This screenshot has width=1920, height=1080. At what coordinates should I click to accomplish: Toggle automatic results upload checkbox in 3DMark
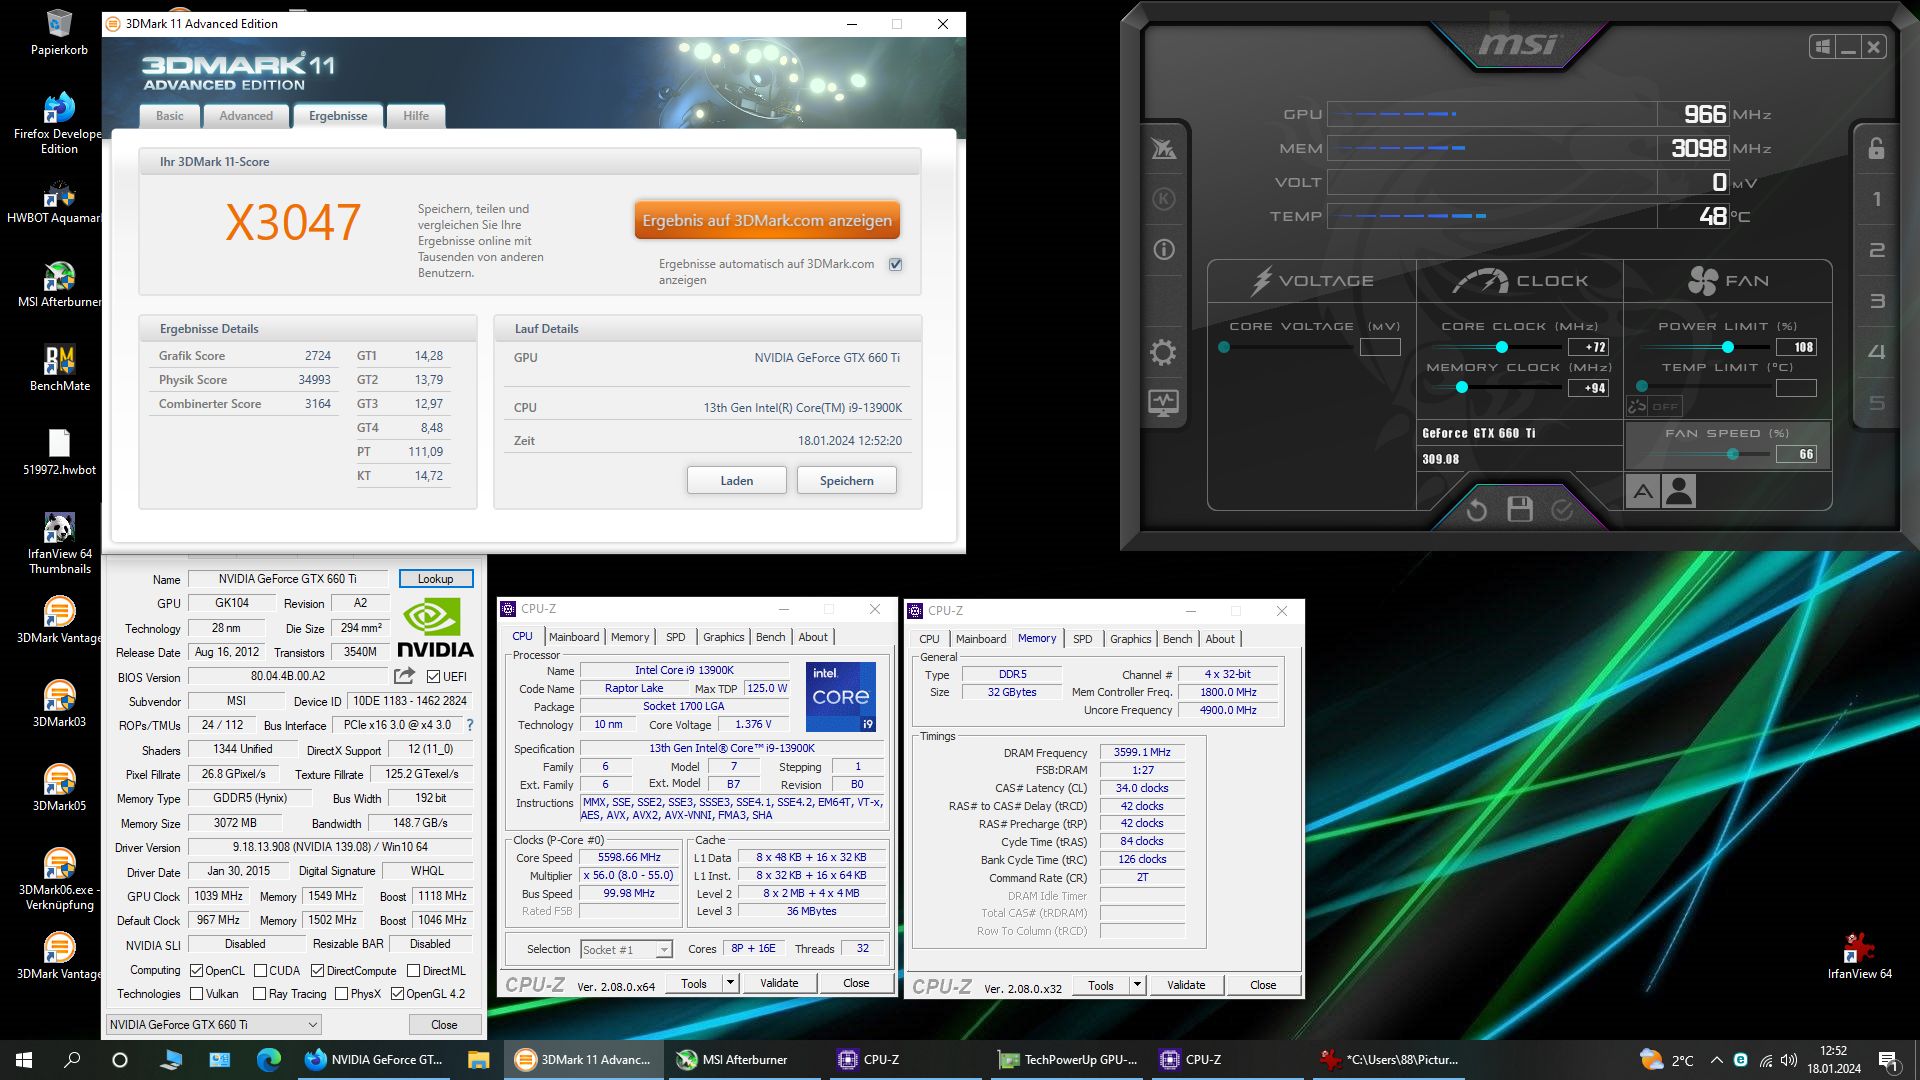[x=895, y=265]
